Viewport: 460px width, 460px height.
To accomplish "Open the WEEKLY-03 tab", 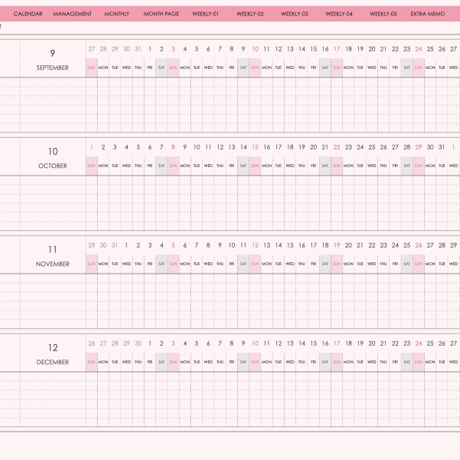I will (x=294, y=14).
